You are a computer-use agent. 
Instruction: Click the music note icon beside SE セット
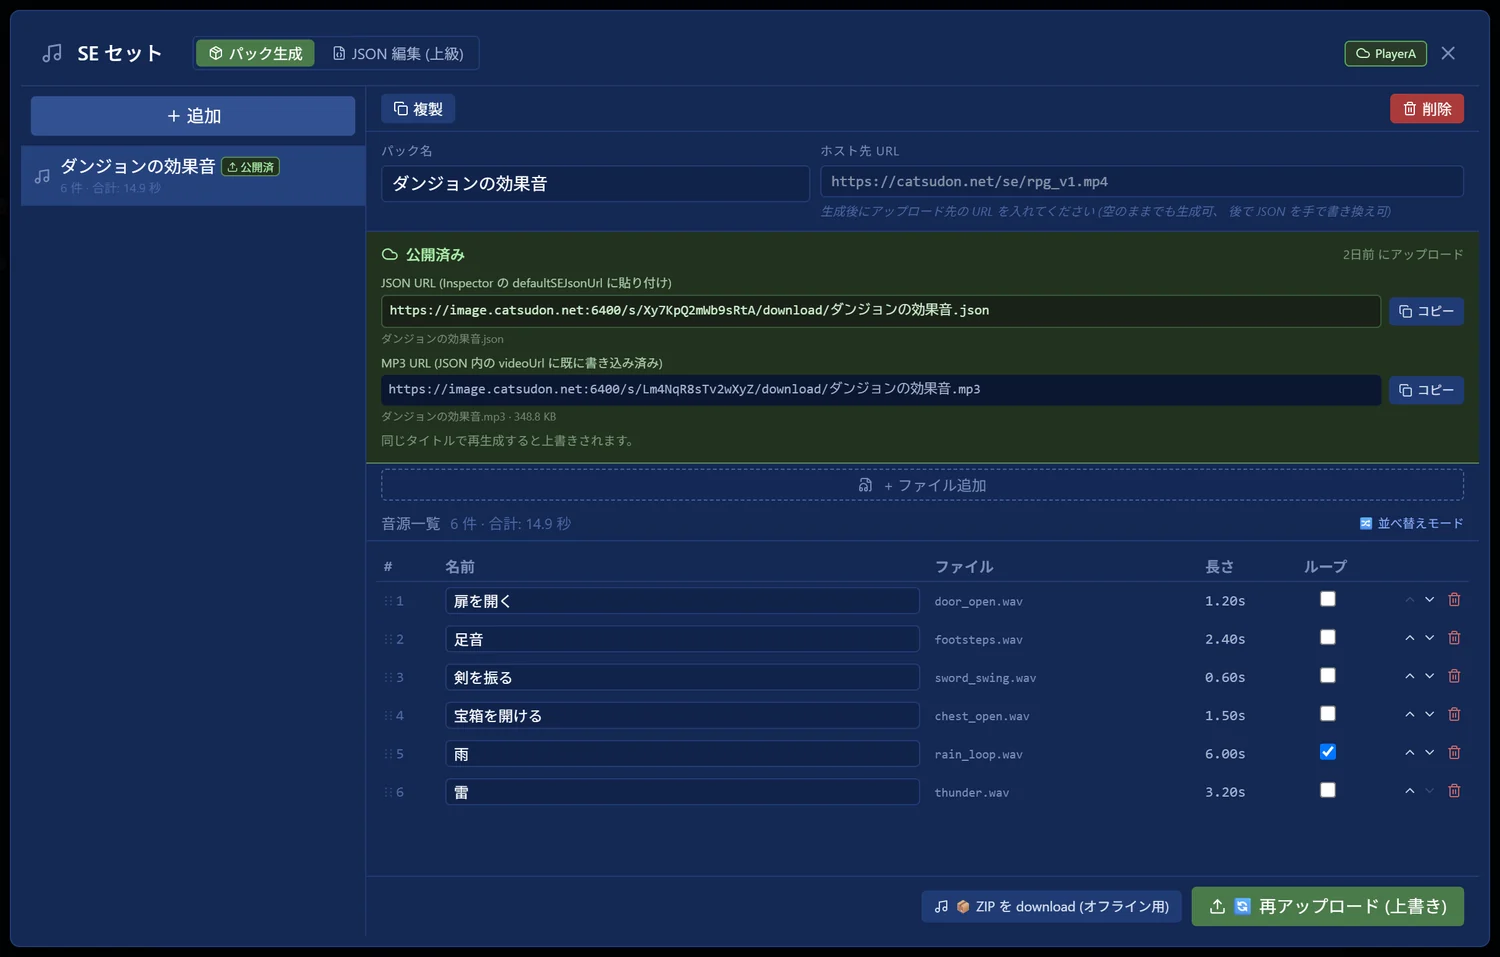point(52,54)
